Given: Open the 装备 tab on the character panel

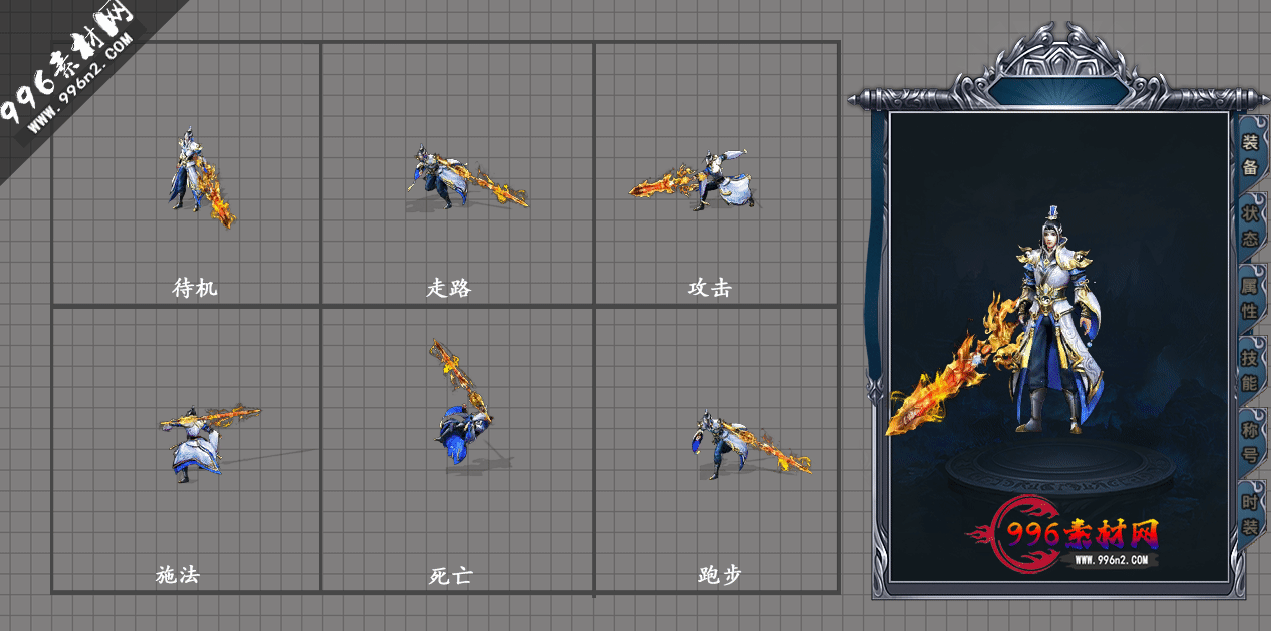Looking at the screenshot, I should click(x=1250, y=154).
